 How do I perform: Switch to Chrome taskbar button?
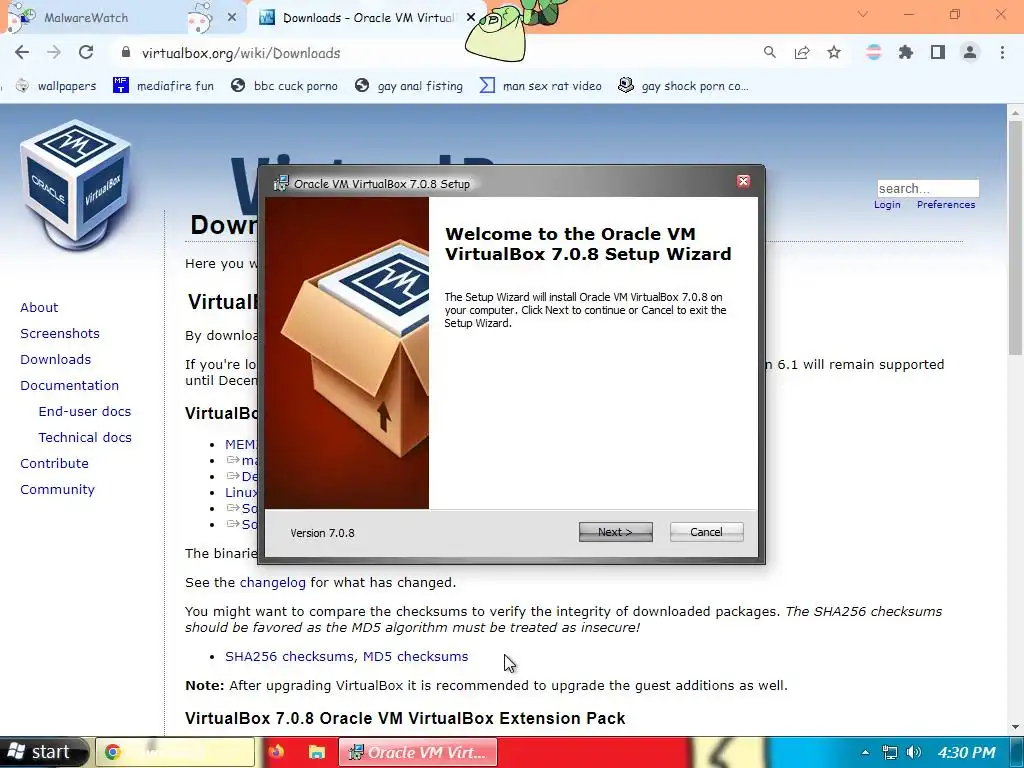point(174,752)
